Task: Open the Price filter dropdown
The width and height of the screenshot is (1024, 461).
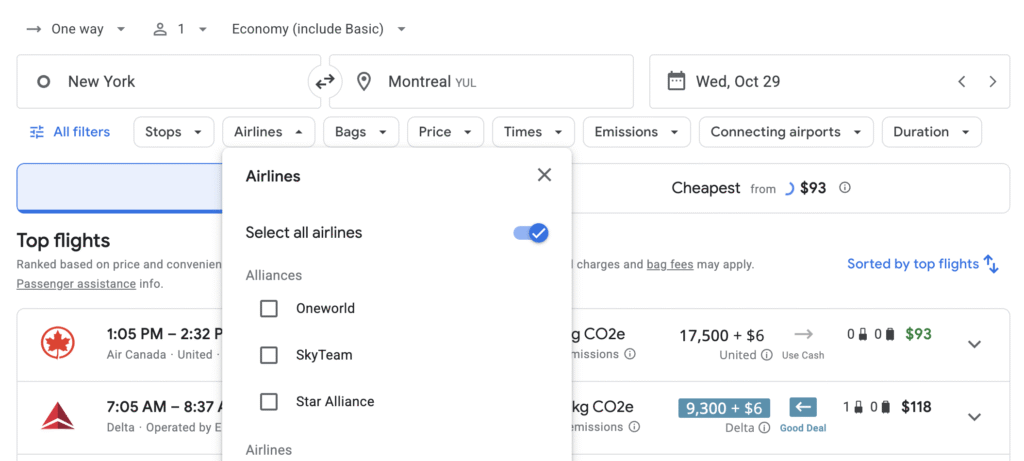Action: [445, 132]
